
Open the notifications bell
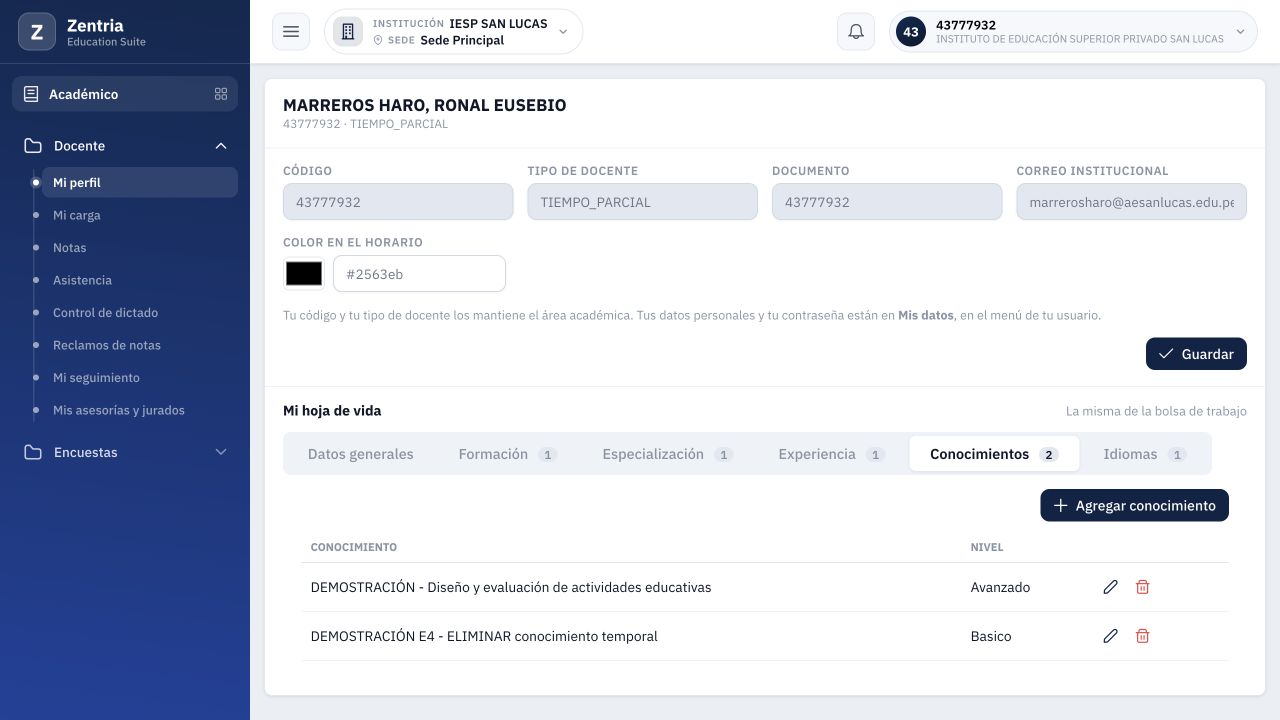(856, 32)
